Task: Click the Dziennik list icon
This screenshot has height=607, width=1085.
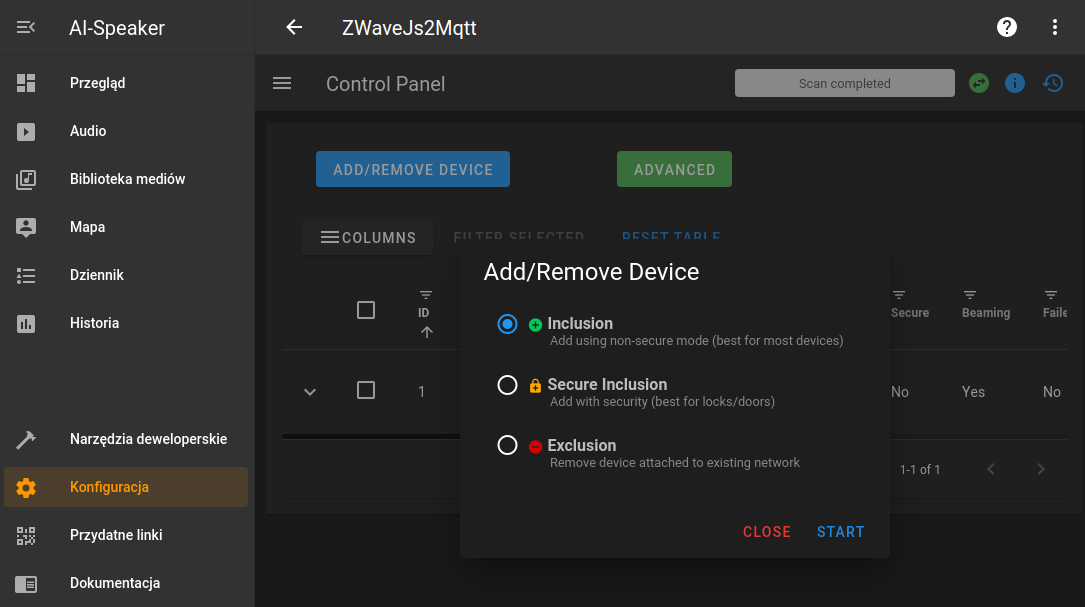Action: point(26,275)
